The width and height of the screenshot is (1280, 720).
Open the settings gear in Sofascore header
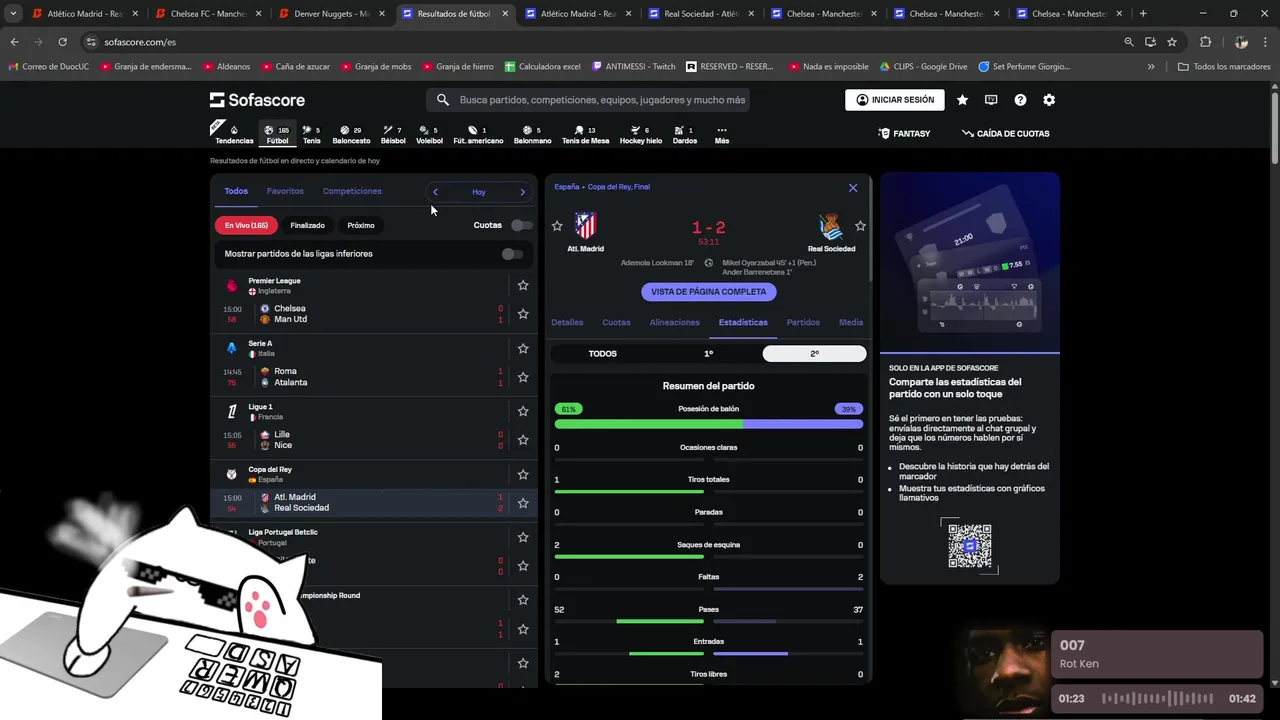(x=1049, y=100)
